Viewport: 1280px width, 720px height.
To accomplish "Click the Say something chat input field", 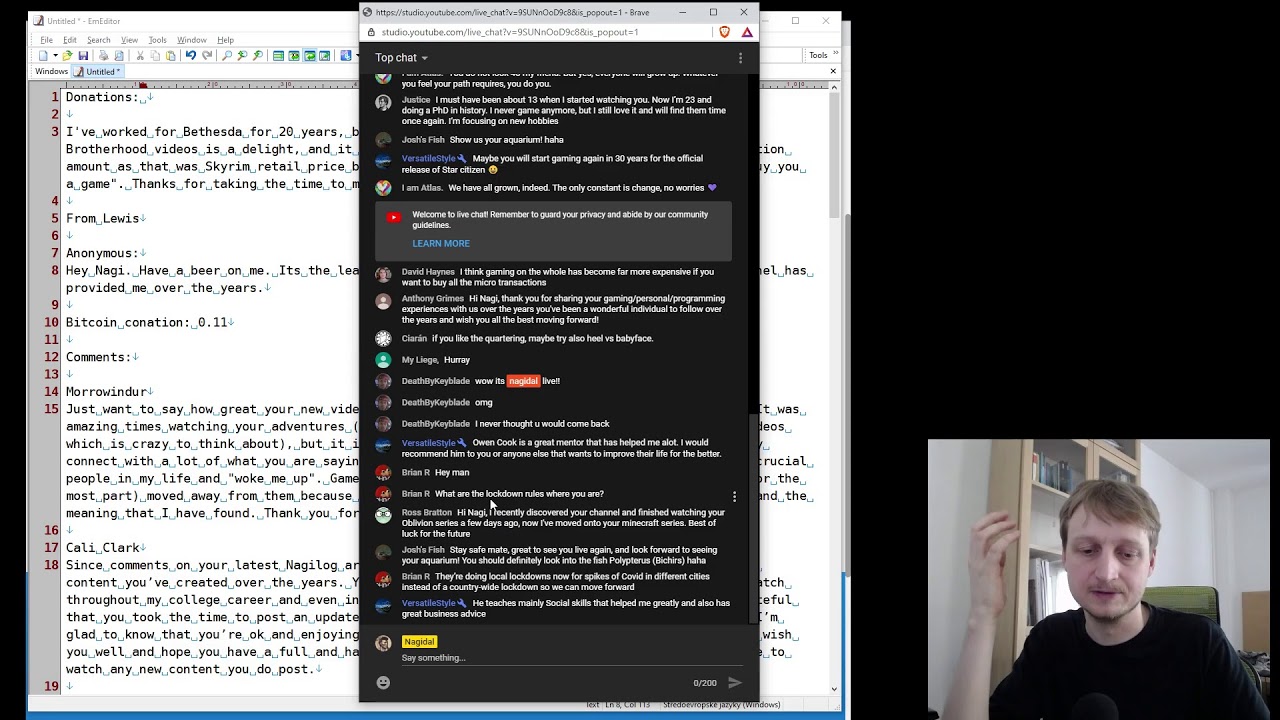I will (x=572, y=658).
